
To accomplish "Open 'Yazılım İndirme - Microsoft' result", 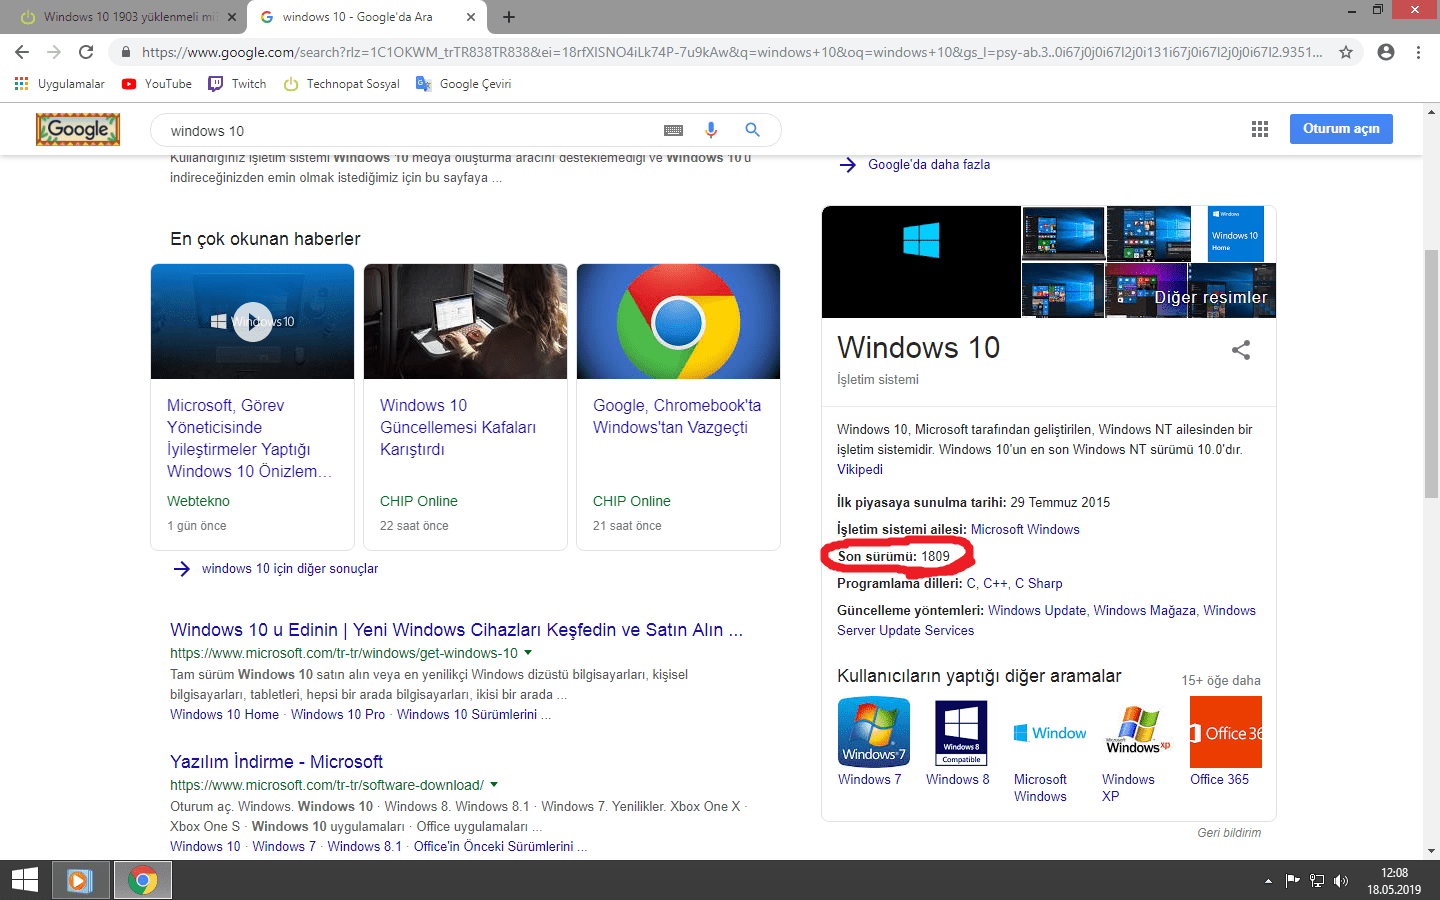I will point(276,762).
